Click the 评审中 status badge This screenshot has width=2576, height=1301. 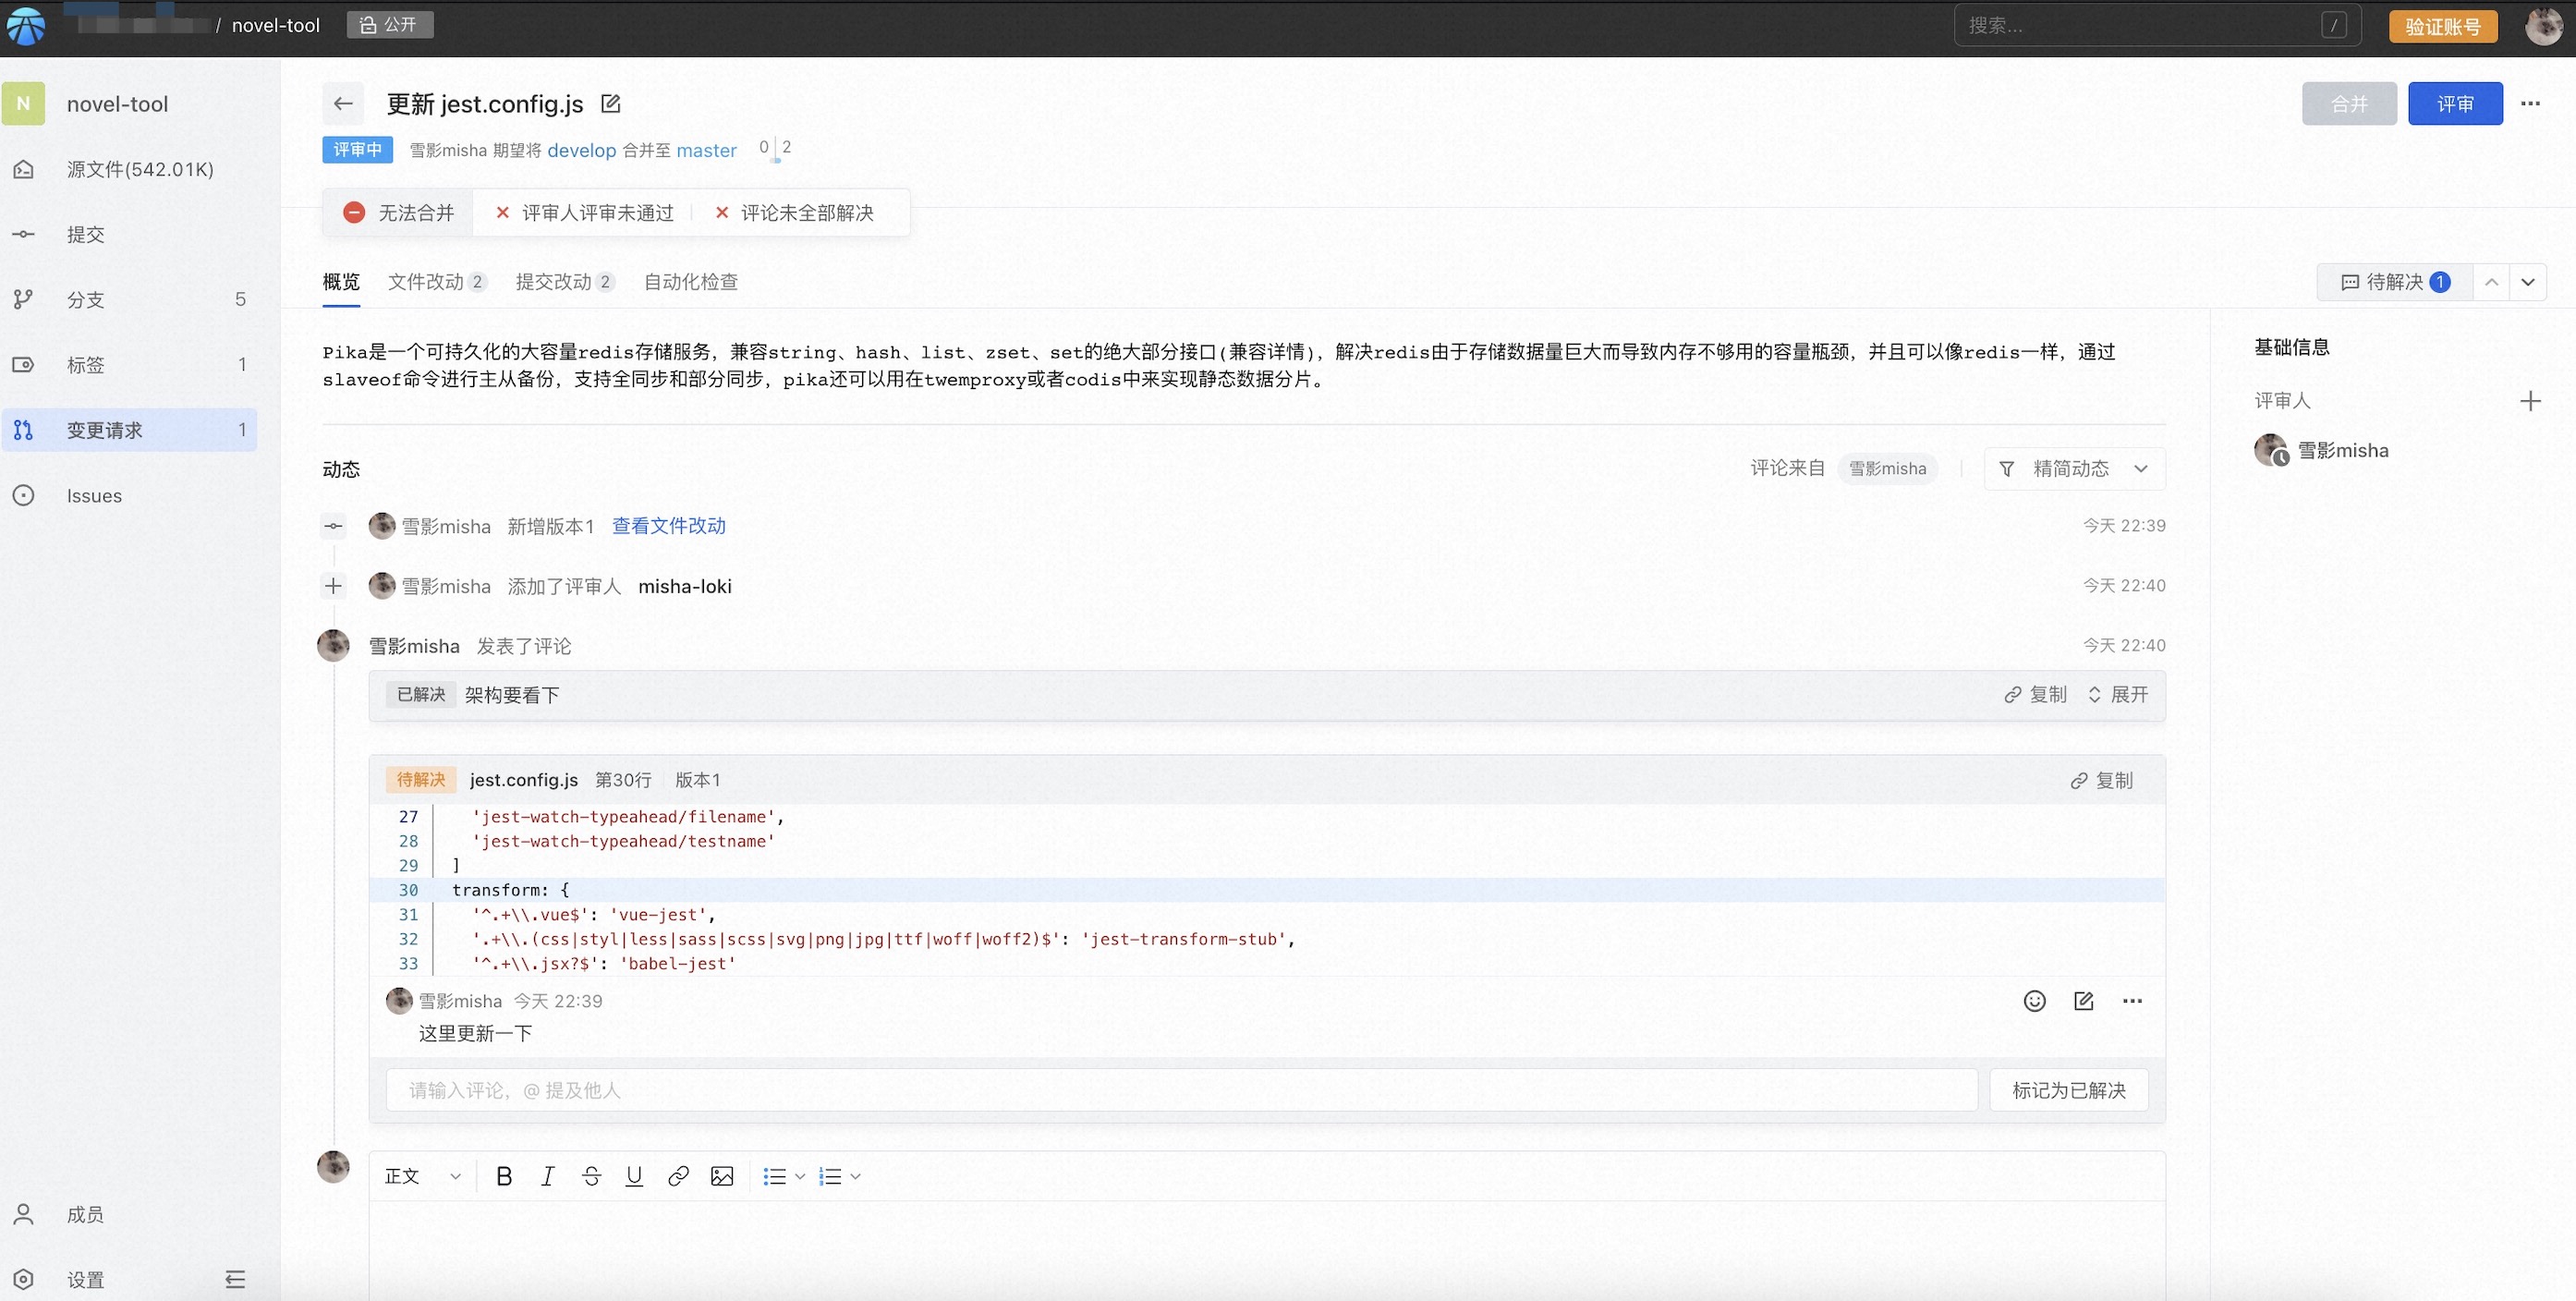tap(357, 150)
